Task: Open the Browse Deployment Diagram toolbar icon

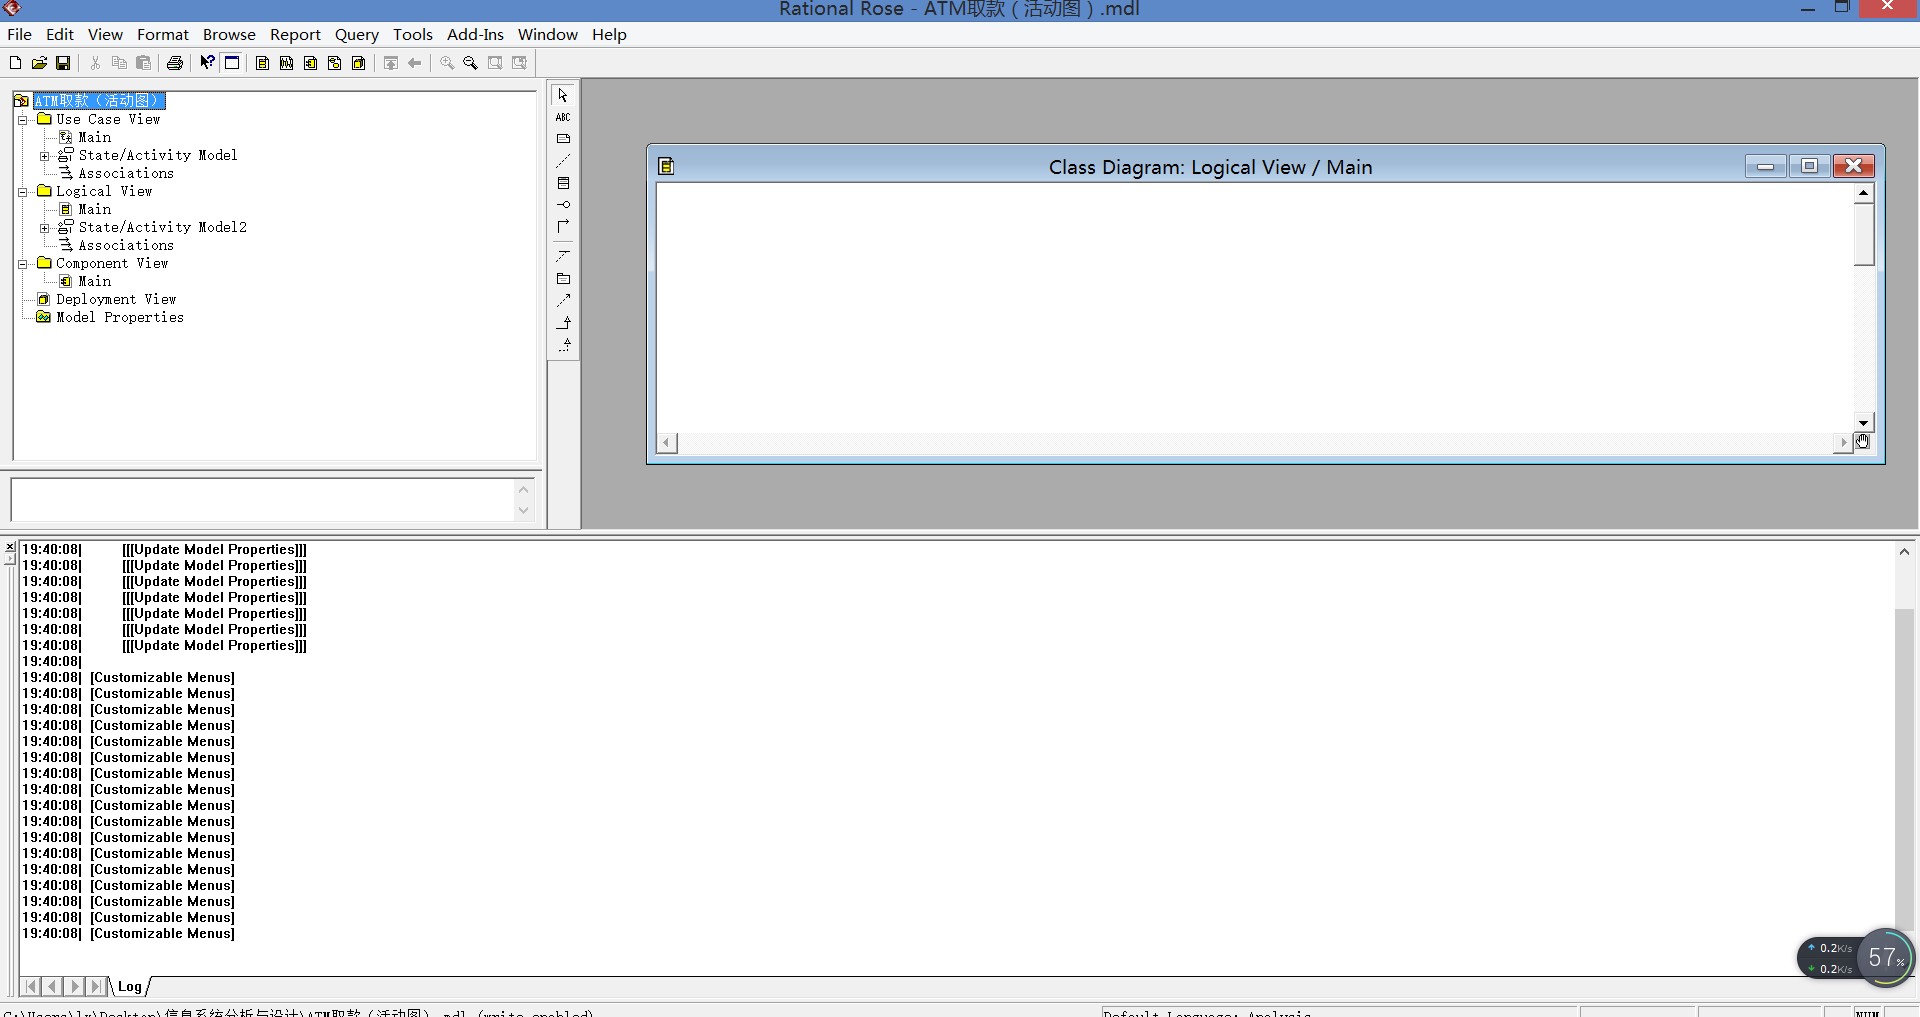Action: click(x=359, y=63)
